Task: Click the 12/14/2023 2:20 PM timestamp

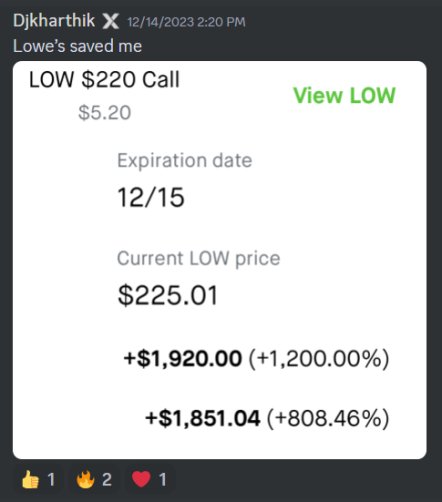Action: [x=186, y=22]
